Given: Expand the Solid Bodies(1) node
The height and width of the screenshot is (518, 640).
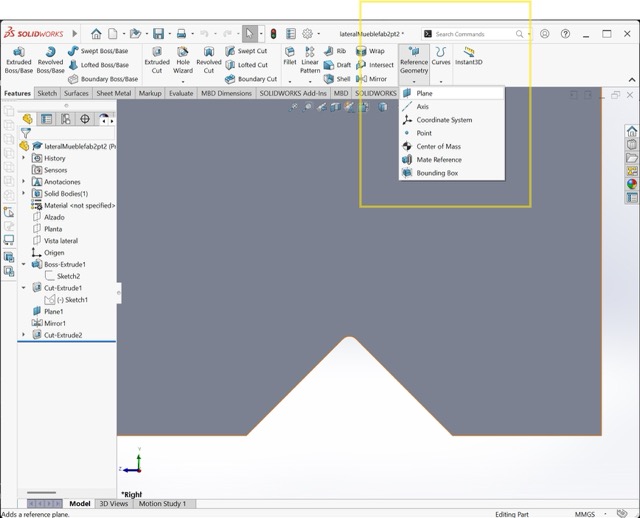Looking at the screenshot, I should (x=24, y=193).
